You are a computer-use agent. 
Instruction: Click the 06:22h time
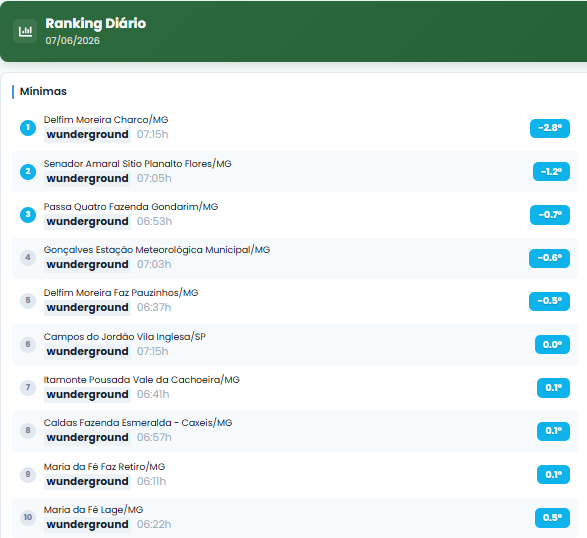coord(154,525)
